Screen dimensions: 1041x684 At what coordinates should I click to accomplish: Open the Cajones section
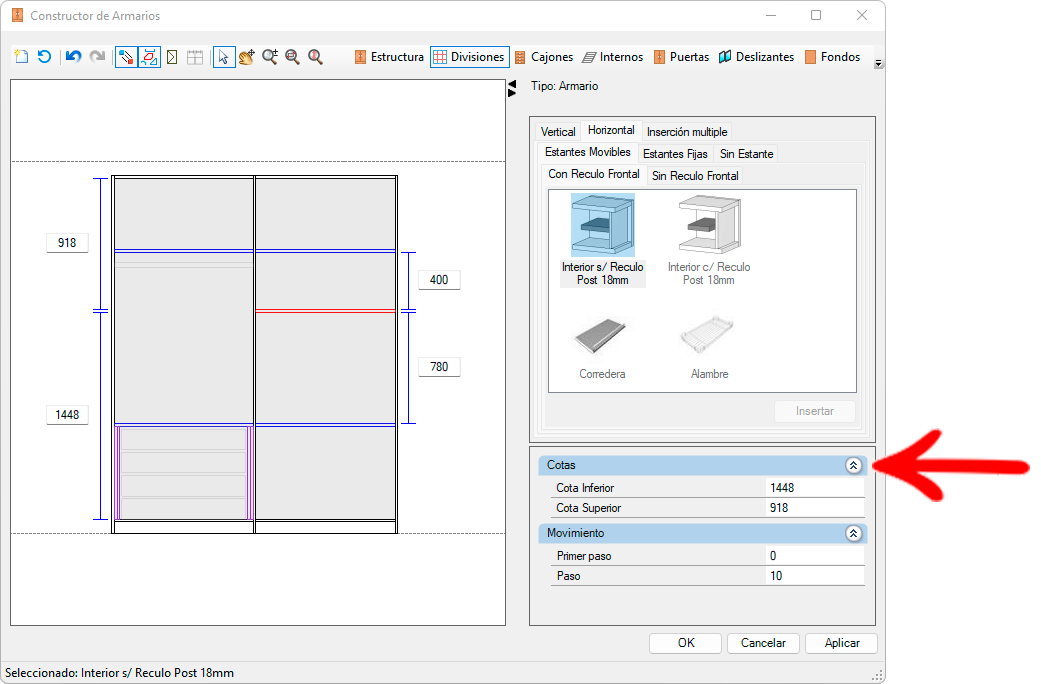pos(544,57)
